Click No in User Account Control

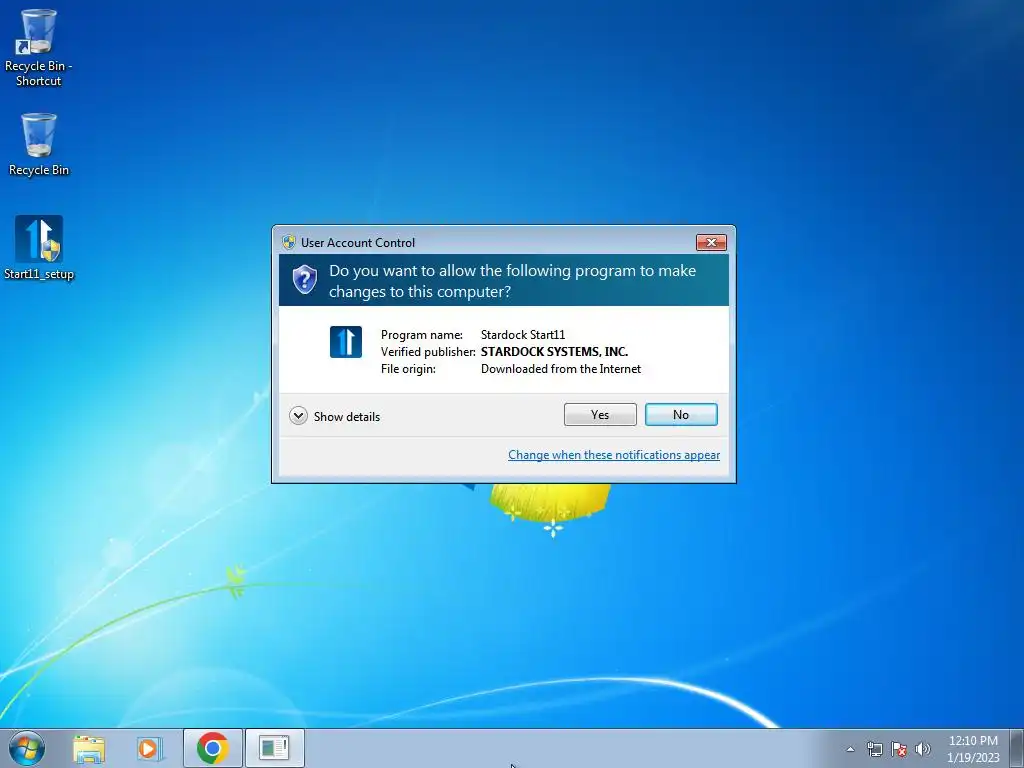681,415
